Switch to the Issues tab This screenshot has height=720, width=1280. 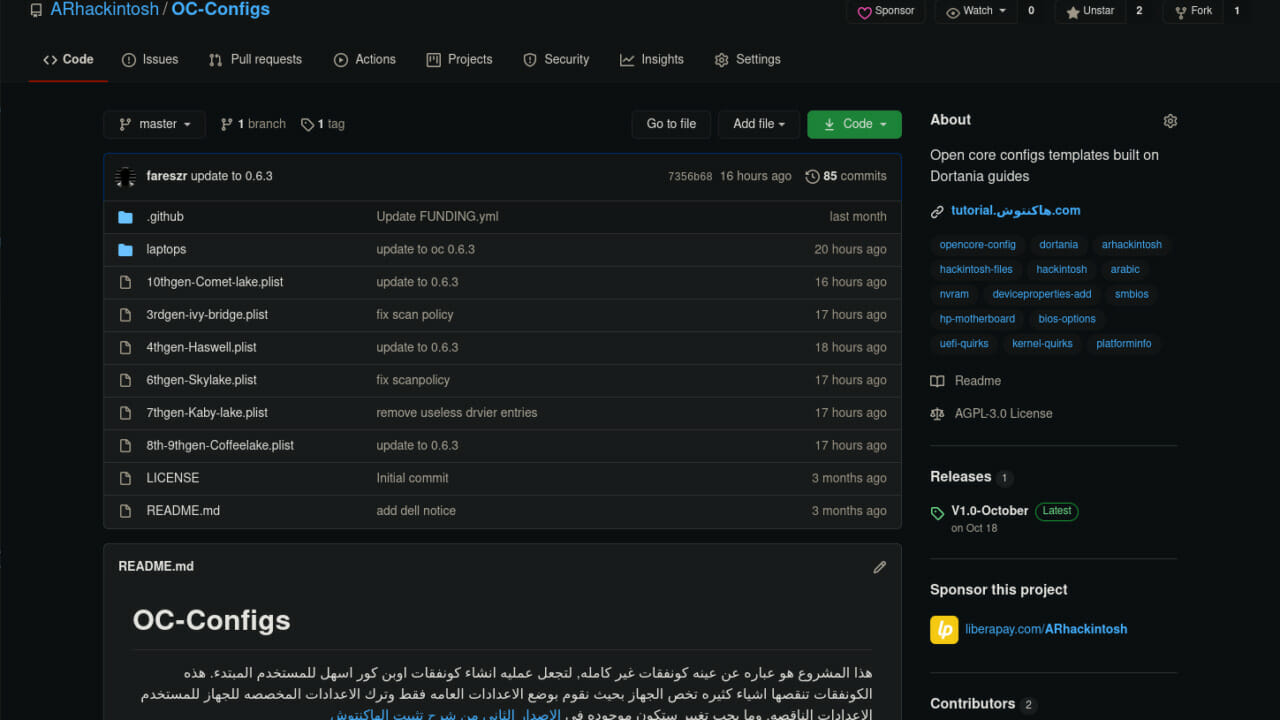point(150,60)
